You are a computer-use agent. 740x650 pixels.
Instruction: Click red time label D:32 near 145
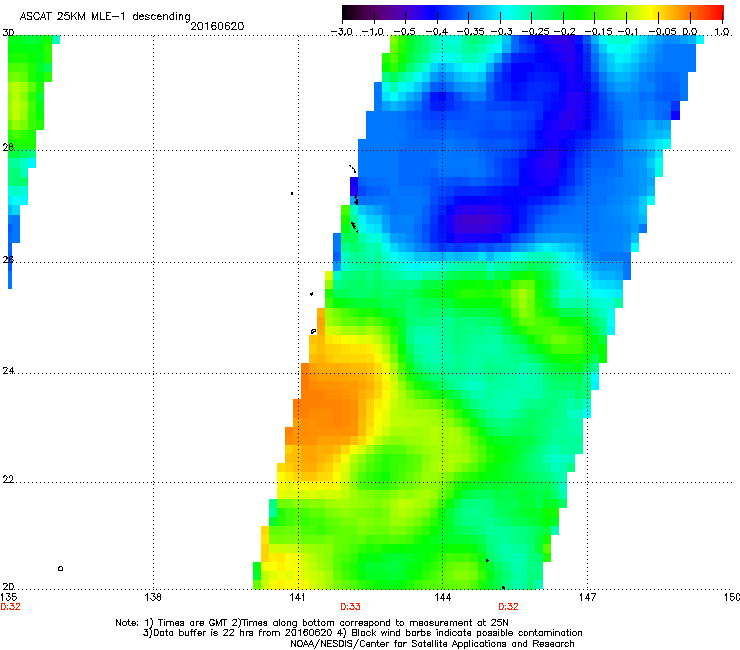[x=508, y=607]
